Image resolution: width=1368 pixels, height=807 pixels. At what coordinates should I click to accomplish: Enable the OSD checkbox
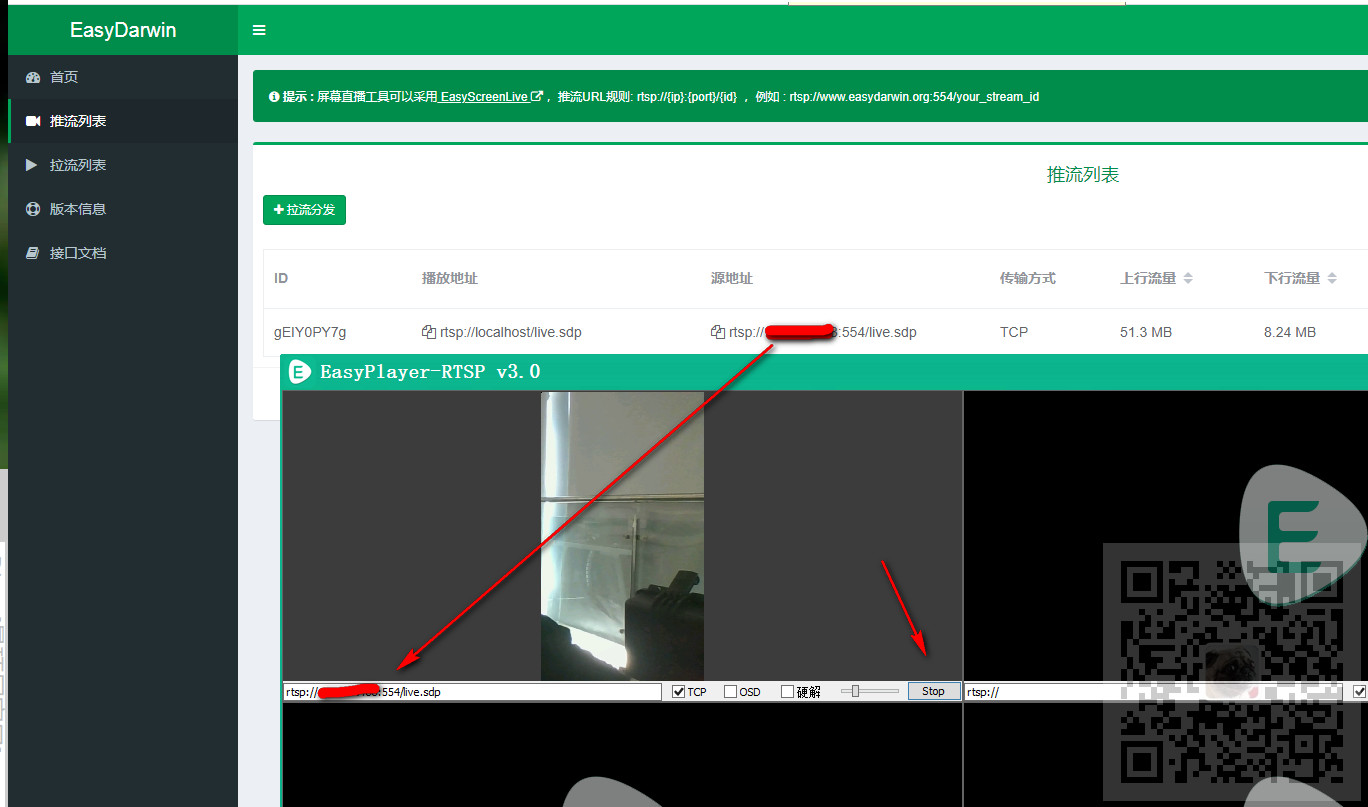coord(731,692)
